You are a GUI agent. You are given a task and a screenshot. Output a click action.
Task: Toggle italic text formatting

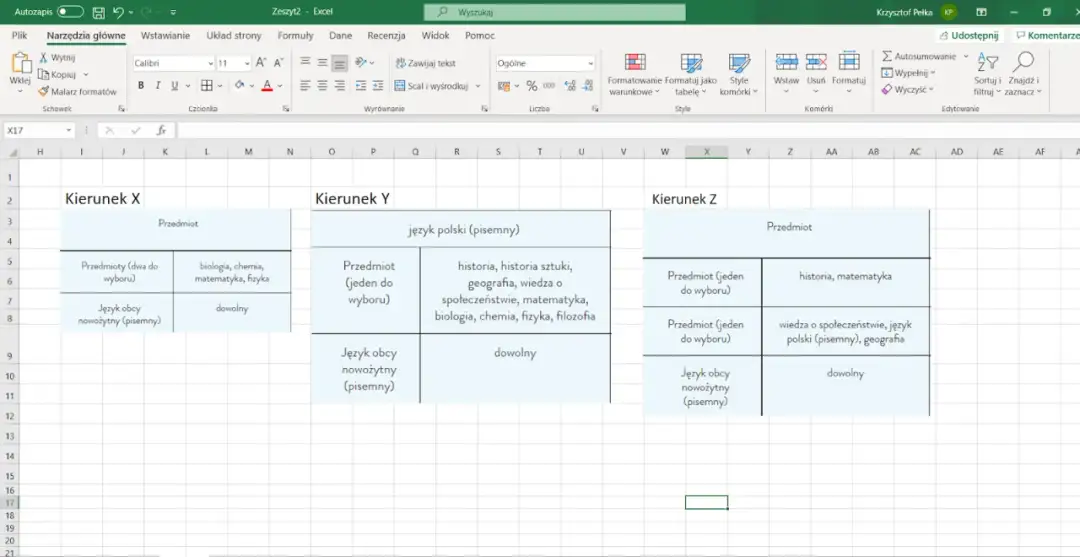point(157,86)
